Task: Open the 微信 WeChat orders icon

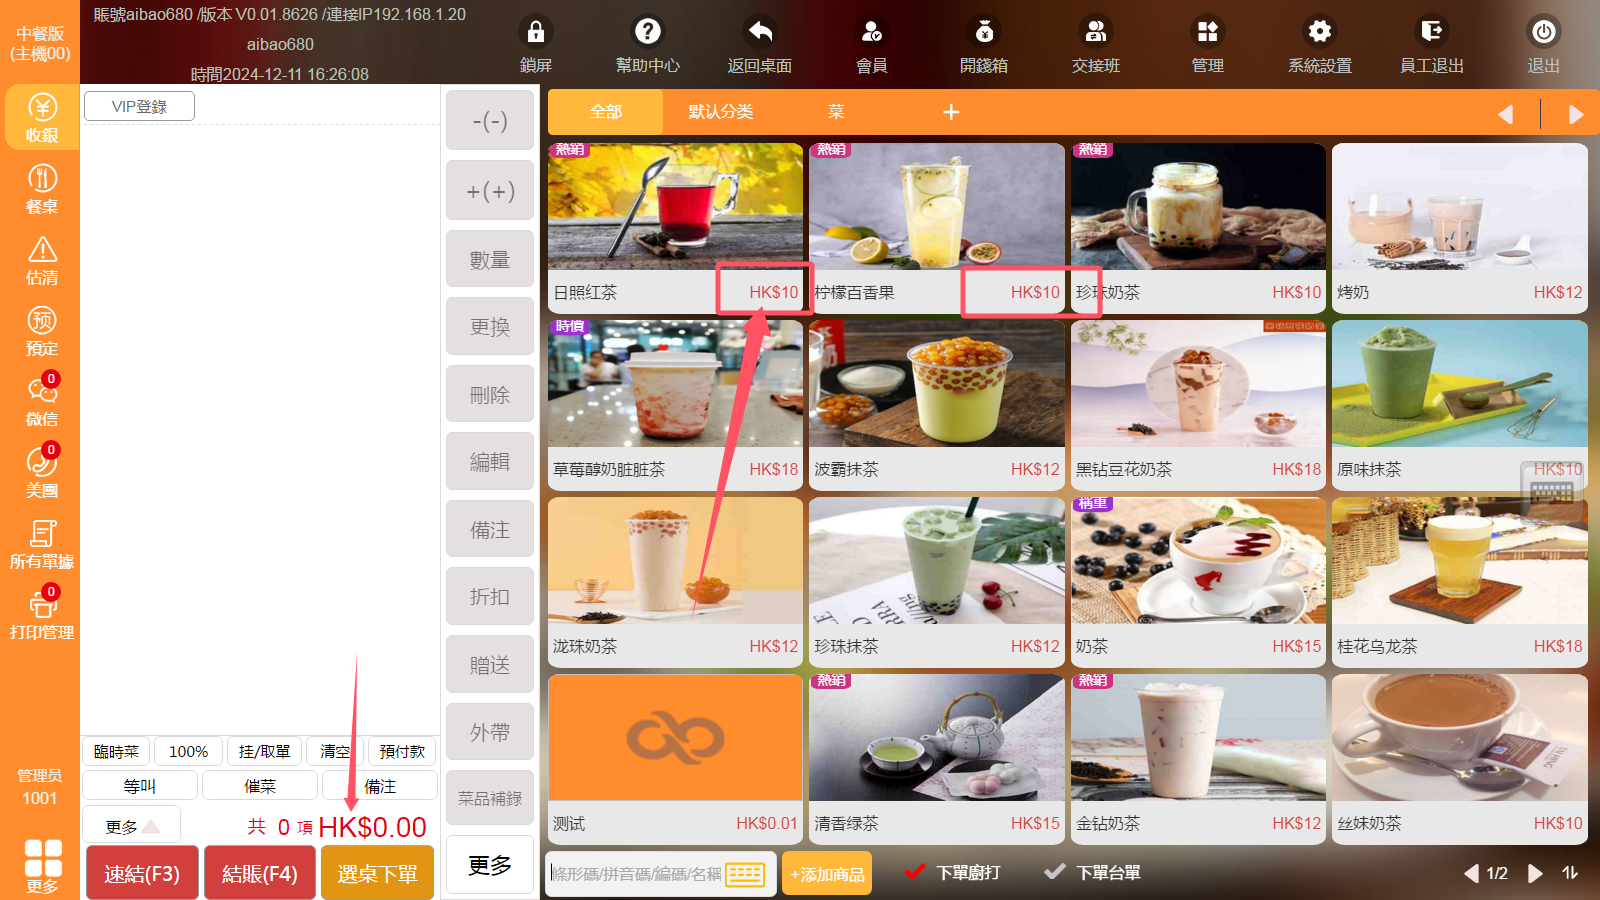Action: coord(41,402)
